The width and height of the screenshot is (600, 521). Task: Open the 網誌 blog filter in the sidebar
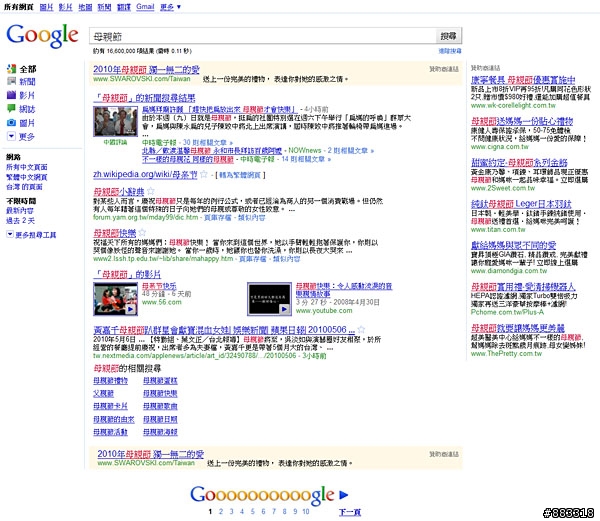tap(27, 109)
